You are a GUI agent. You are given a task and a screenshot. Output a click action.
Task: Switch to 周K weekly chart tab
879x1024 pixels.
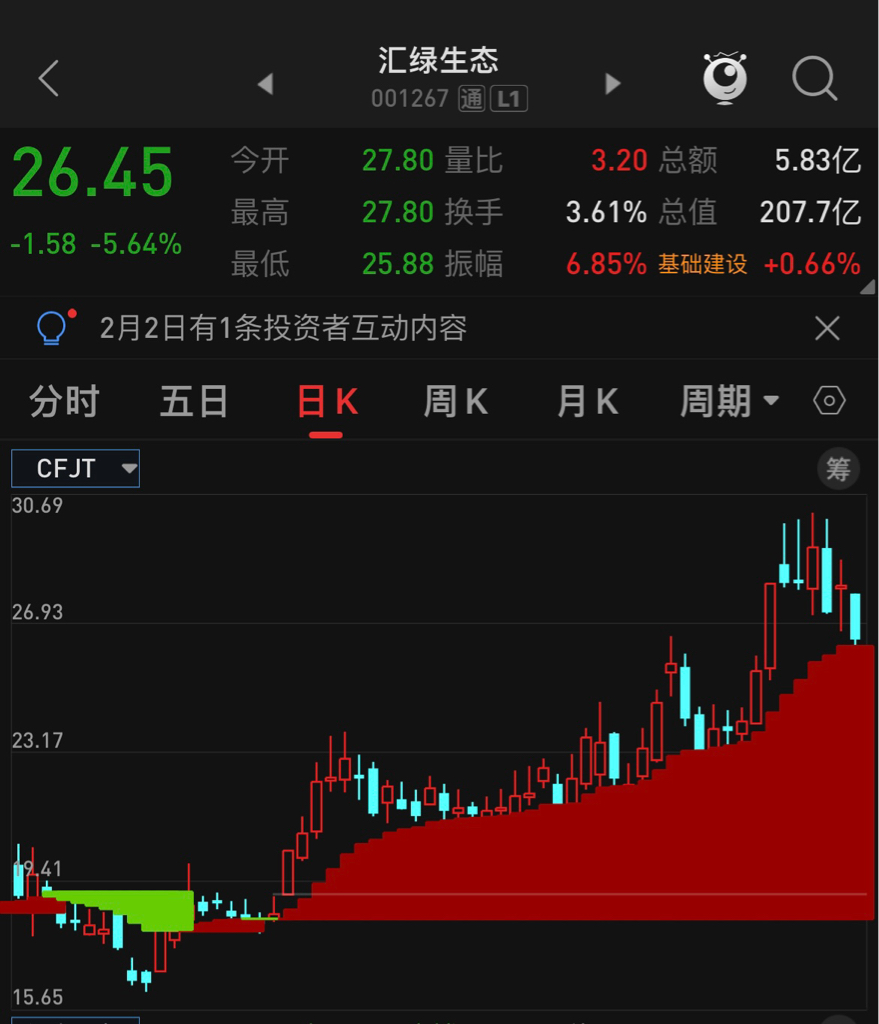click(456, 400)
